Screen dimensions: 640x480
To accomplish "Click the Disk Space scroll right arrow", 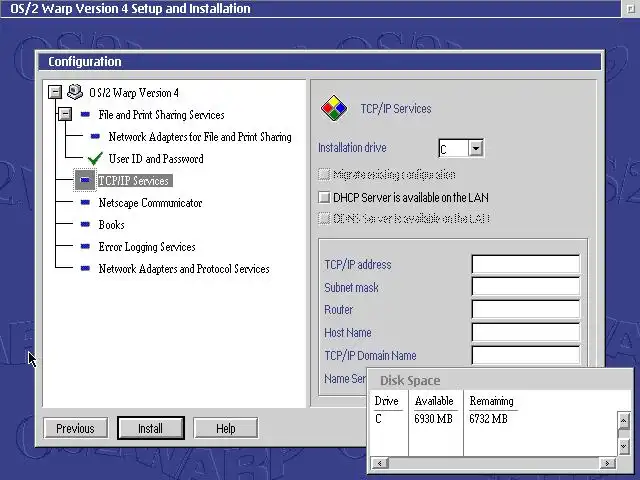I will coord(607,463).
